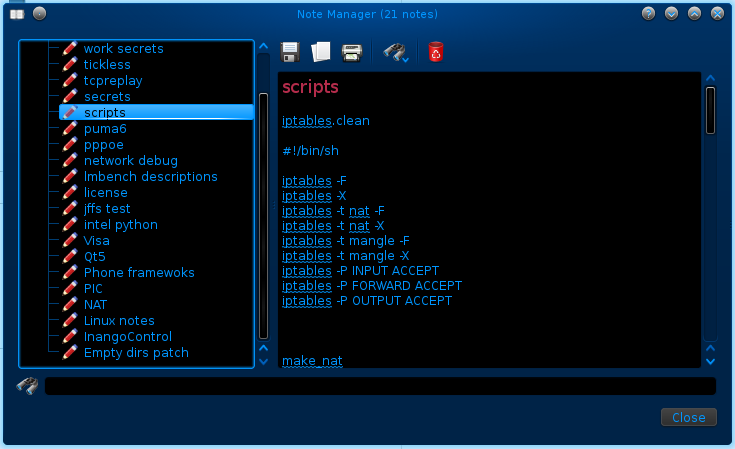Click the Close button
This screenshot has width=735, height=449.
(x=689, y=417)
